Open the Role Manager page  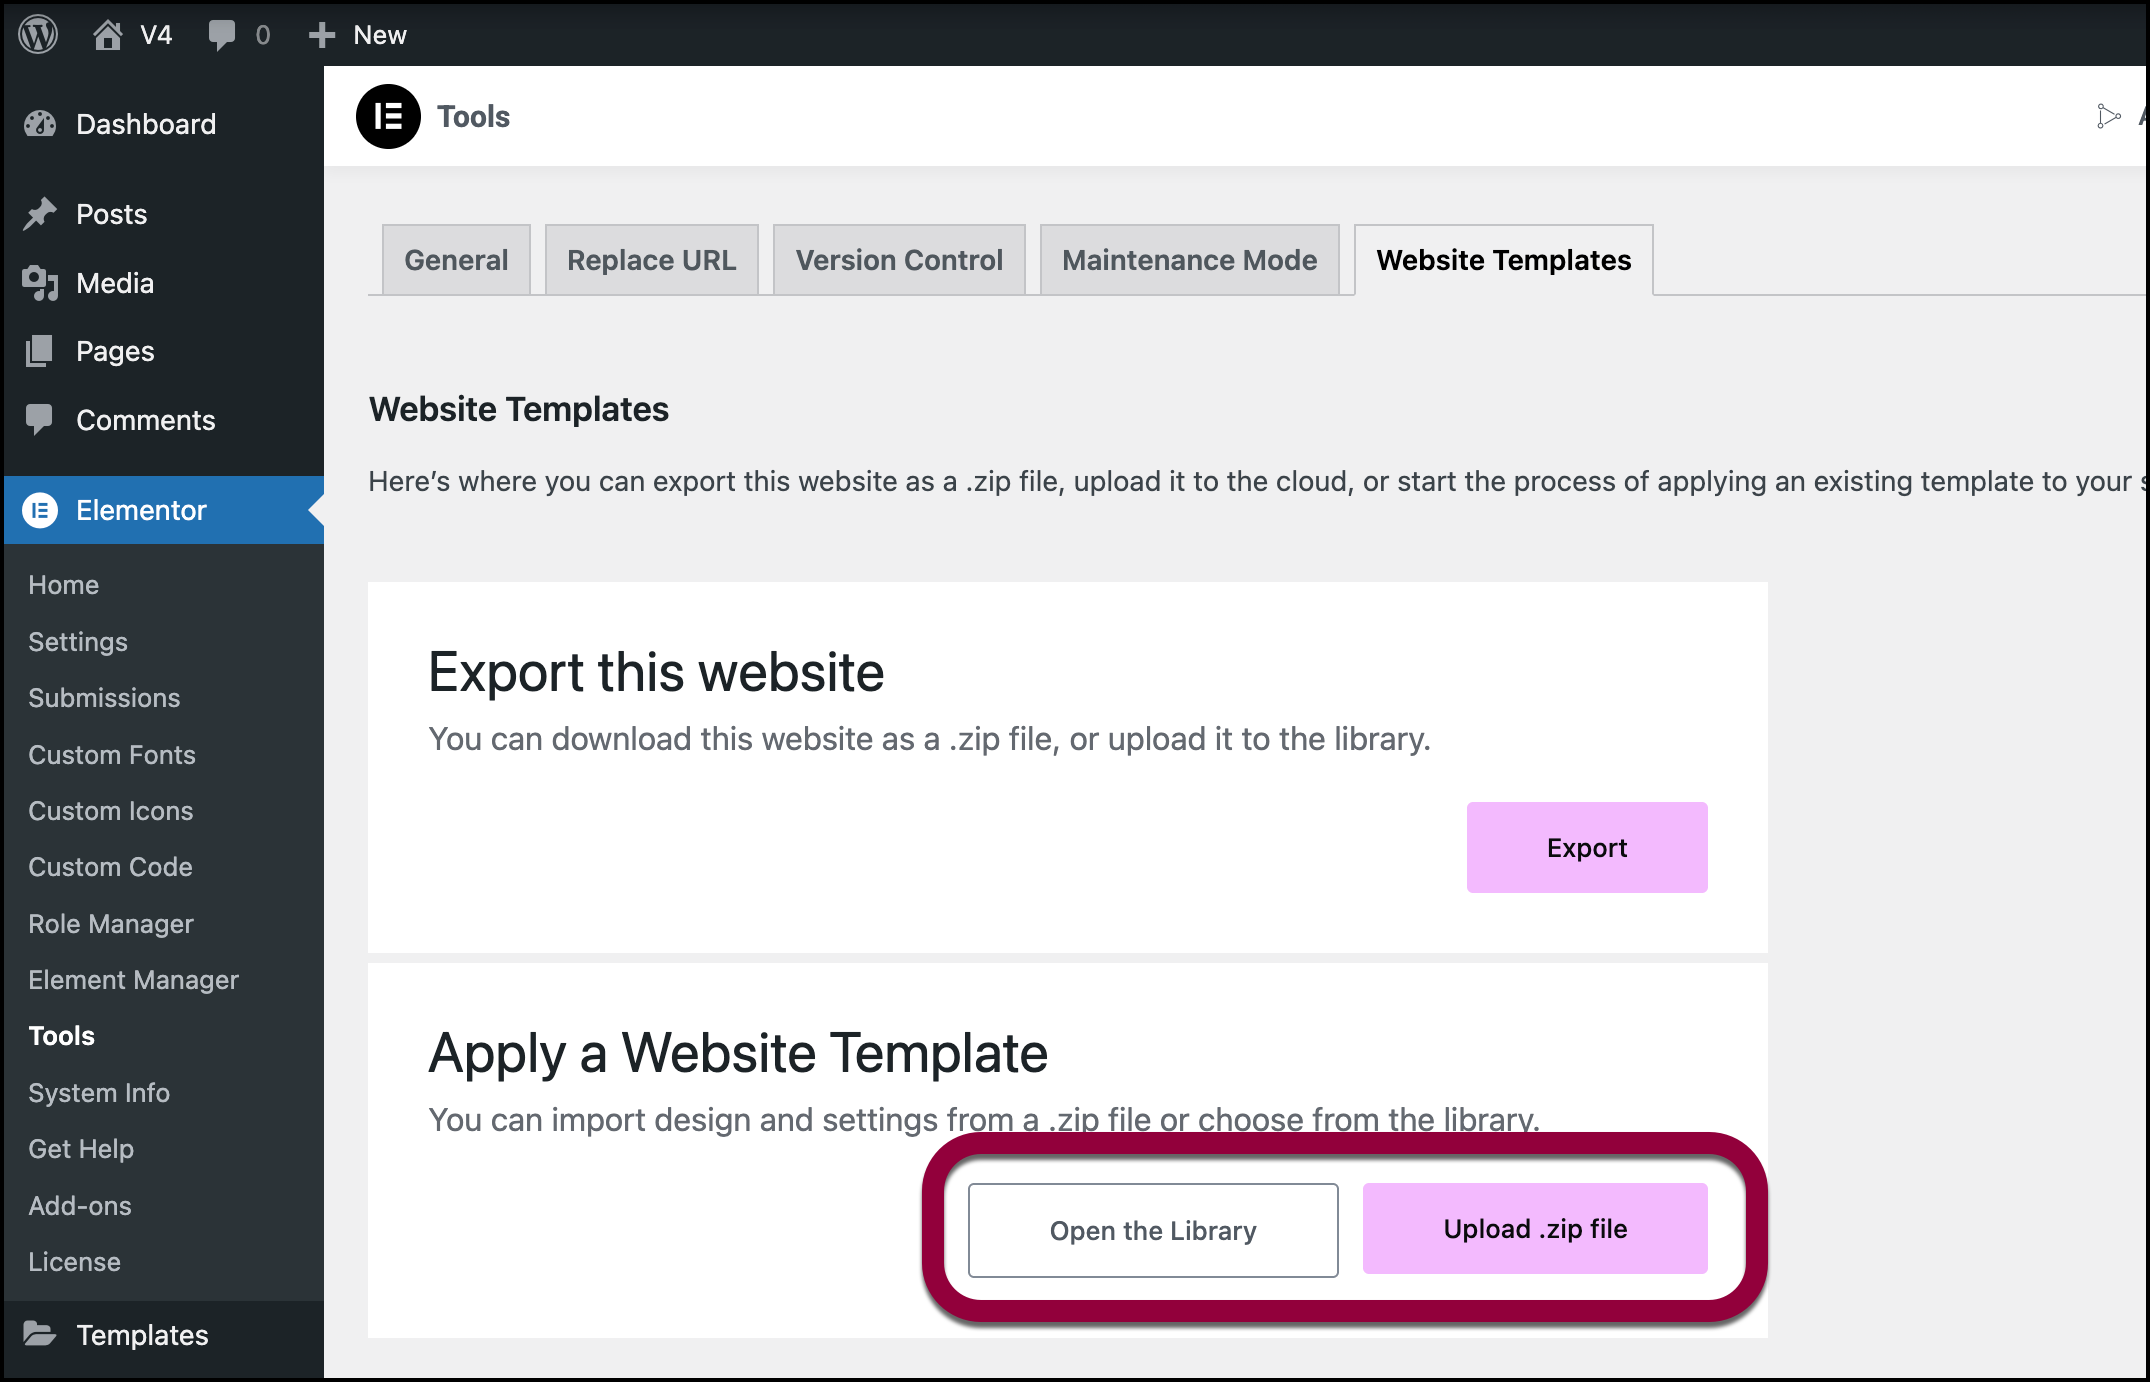click(x=110, y=923)
